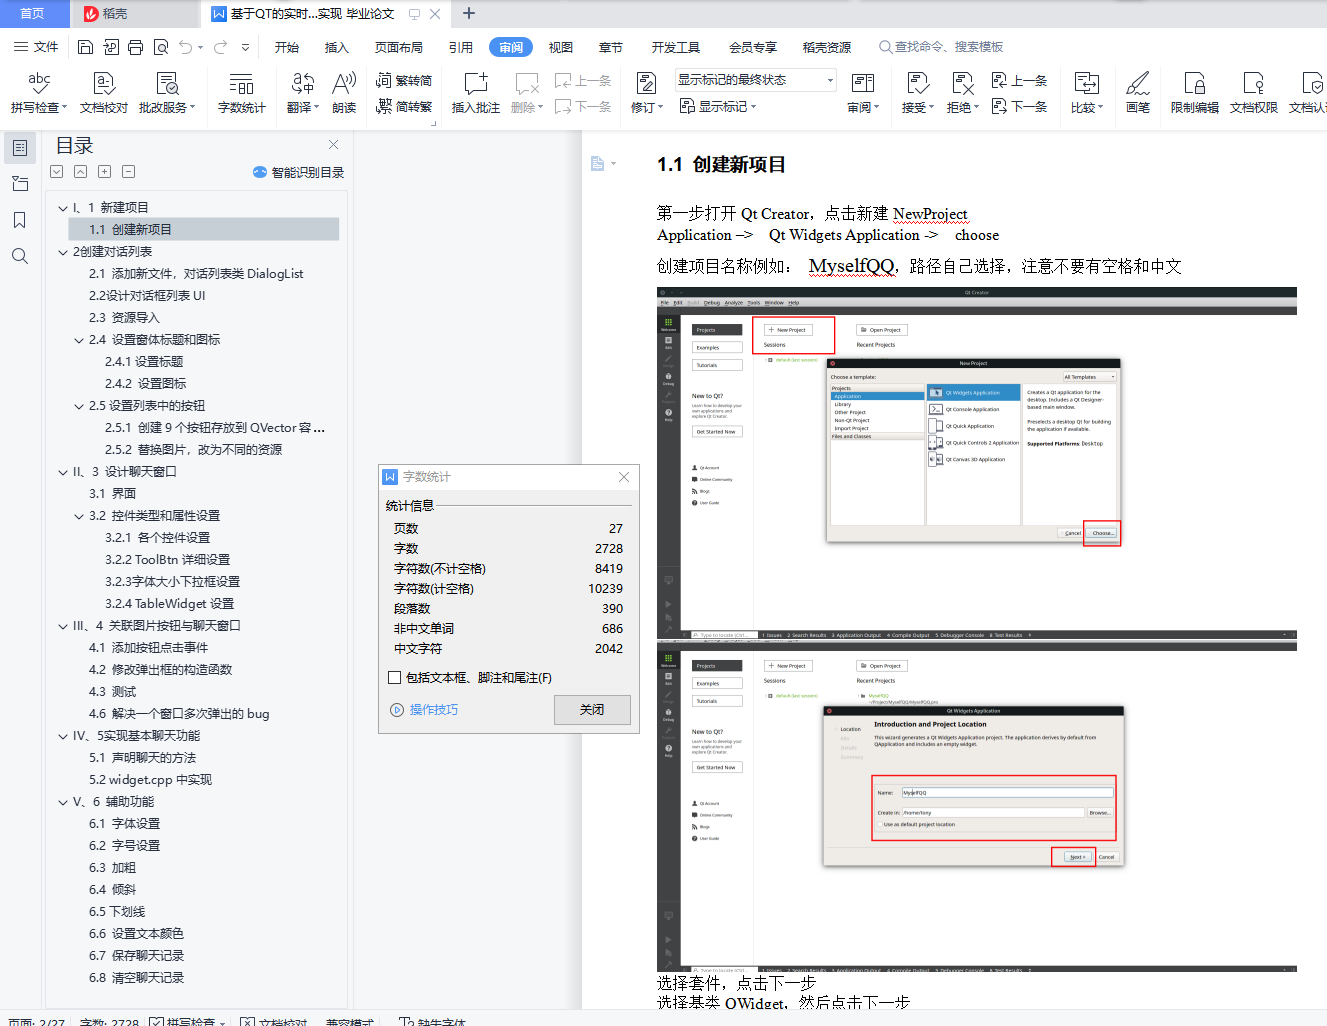Image resolution: width=1327 pixels, height=1026 pixels.
Task: Collapse the '6 辅助功能' outline node
Action: pyautogui.click(x=63, y=802)
